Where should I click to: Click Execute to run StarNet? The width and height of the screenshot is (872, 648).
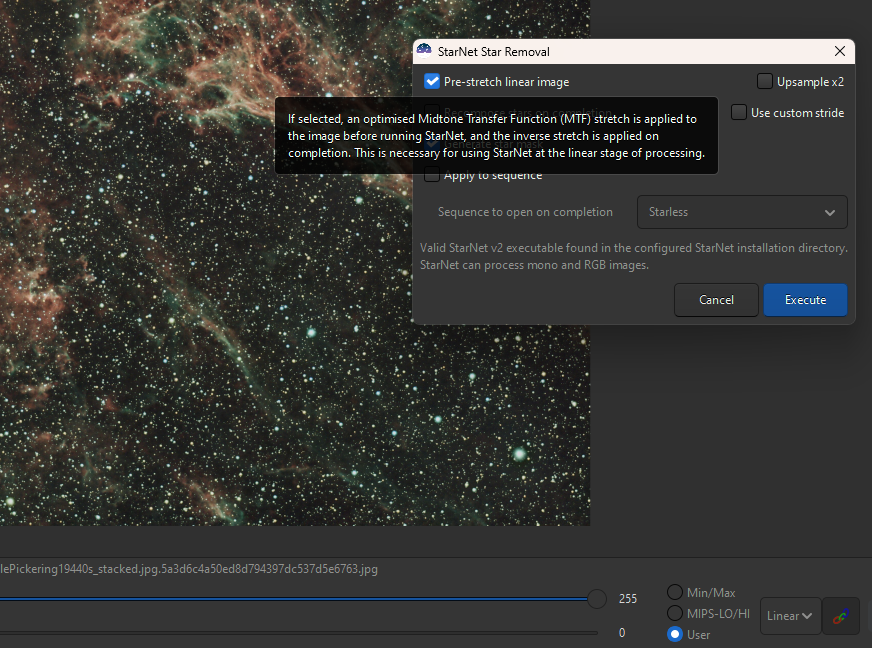click(x=805, y=300)
